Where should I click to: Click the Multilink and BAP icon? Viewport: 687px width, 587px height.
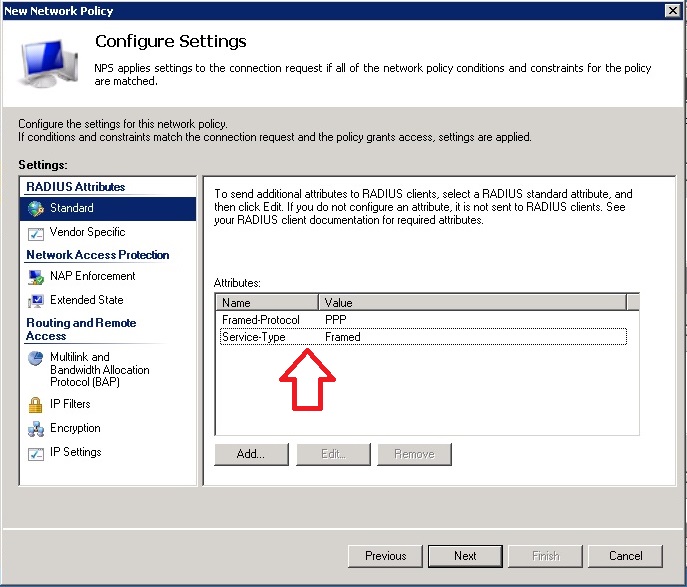pos(36,358)
